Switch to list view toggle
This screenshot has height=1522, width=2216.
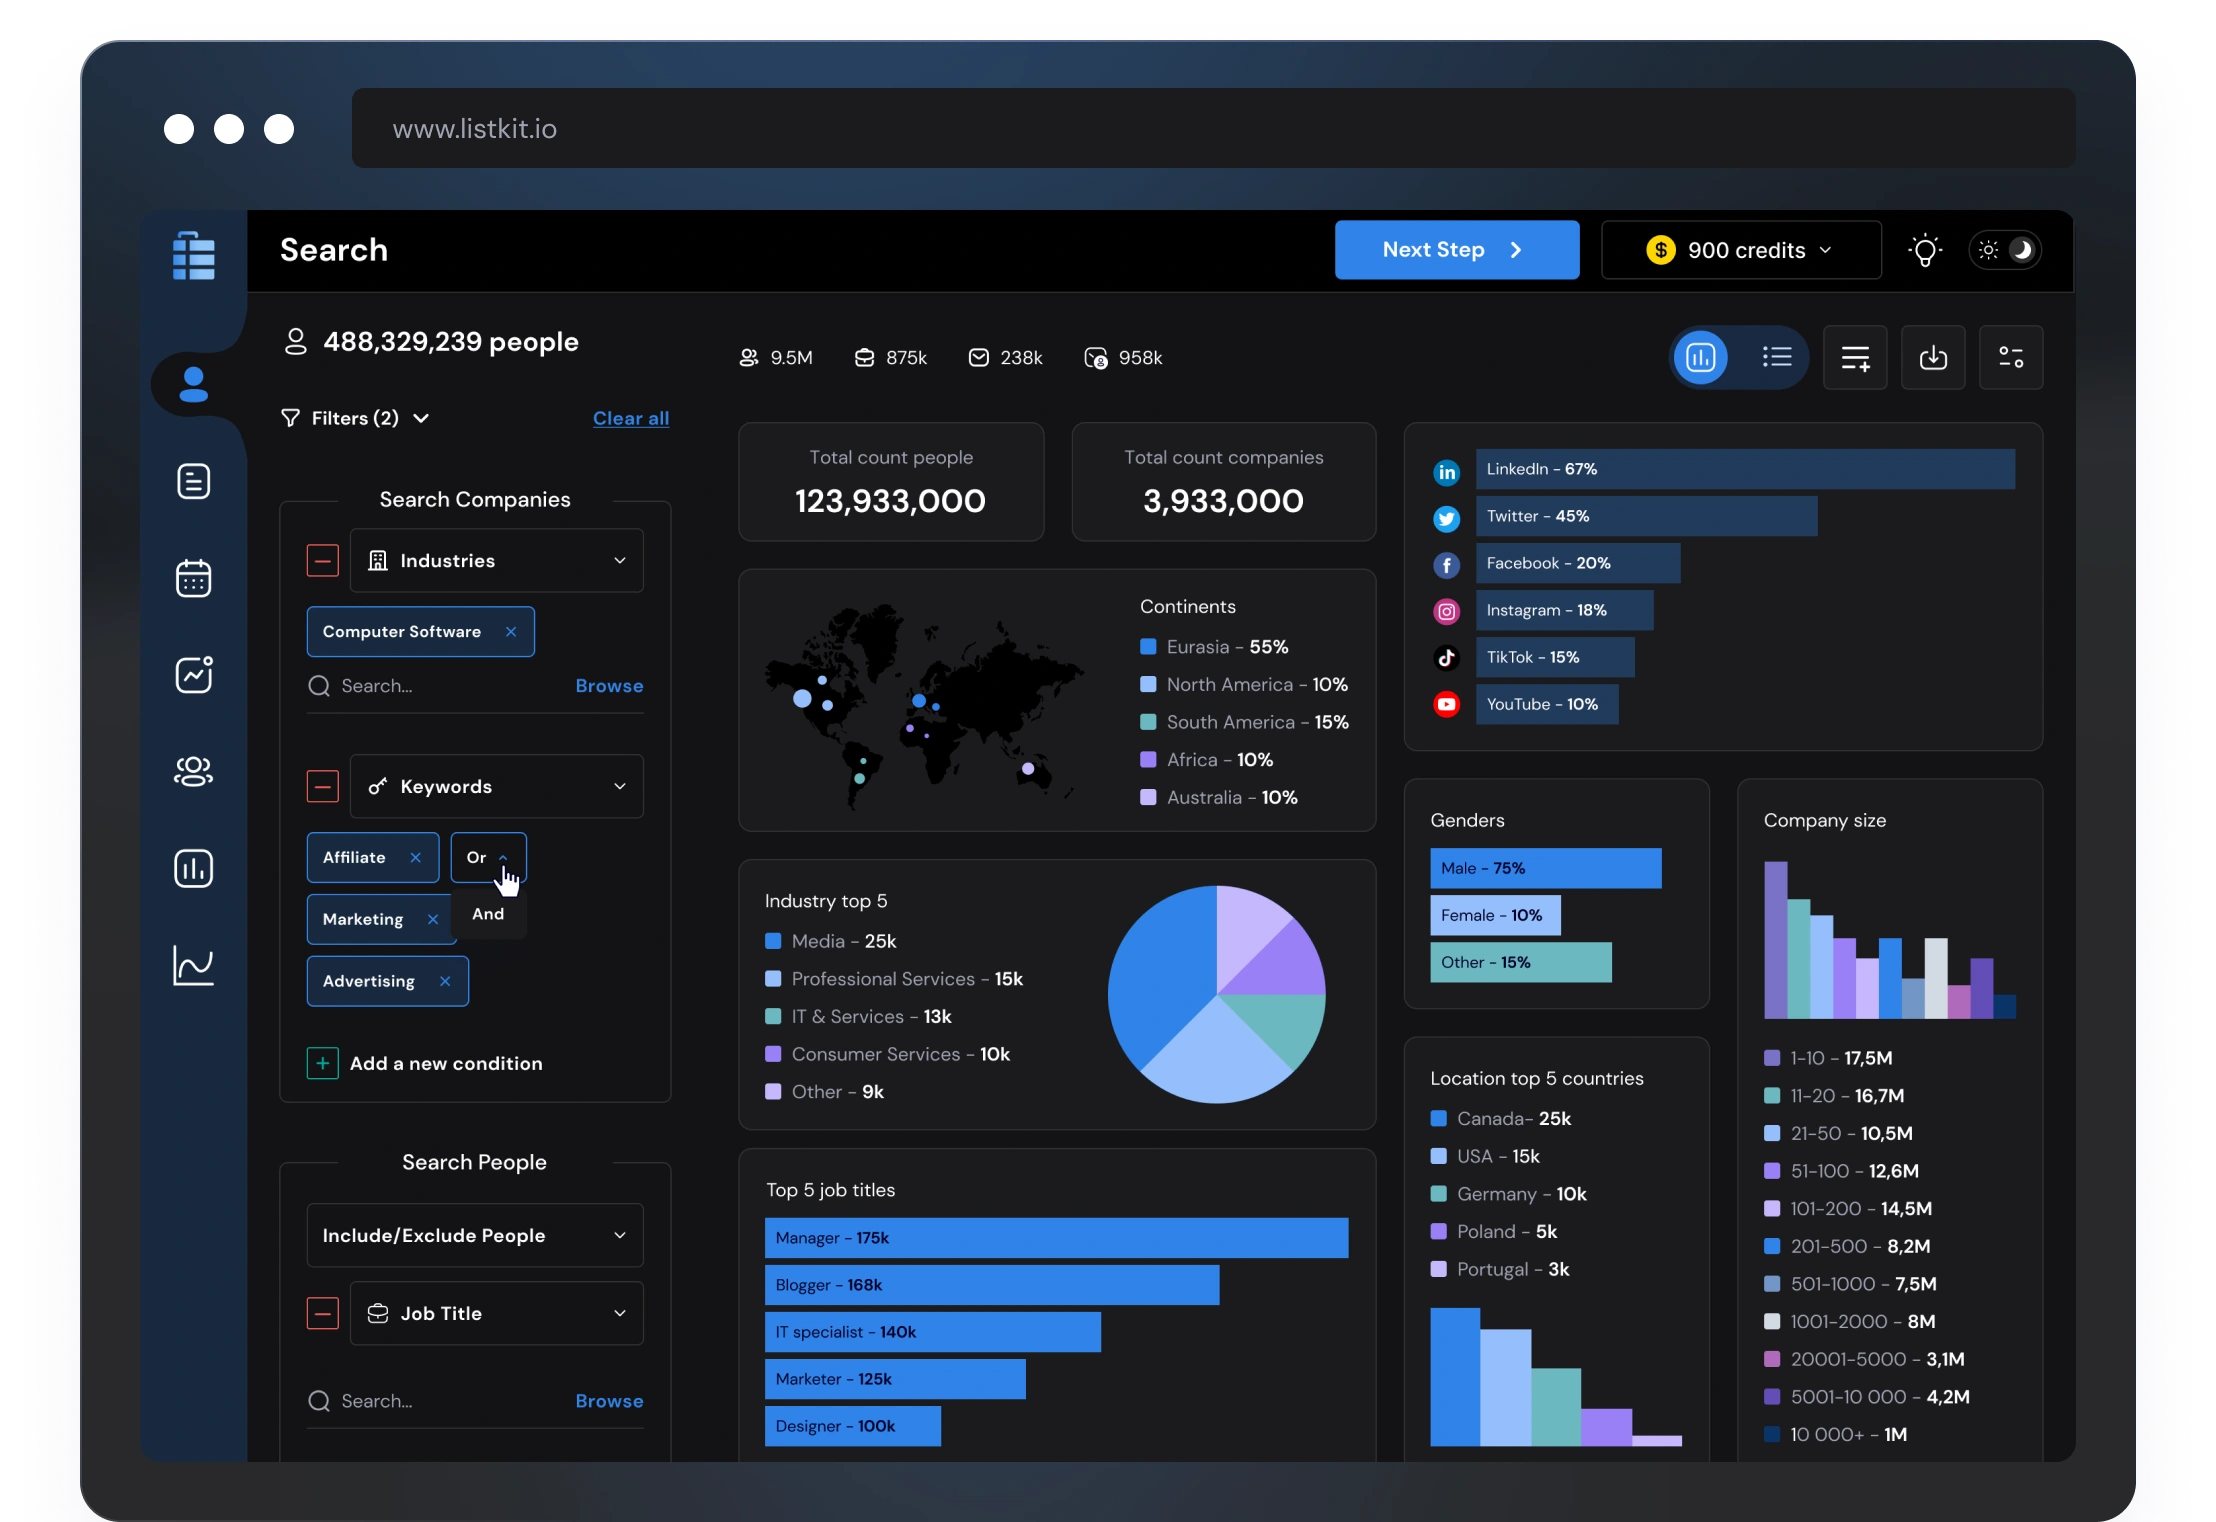coord(1777,358)
